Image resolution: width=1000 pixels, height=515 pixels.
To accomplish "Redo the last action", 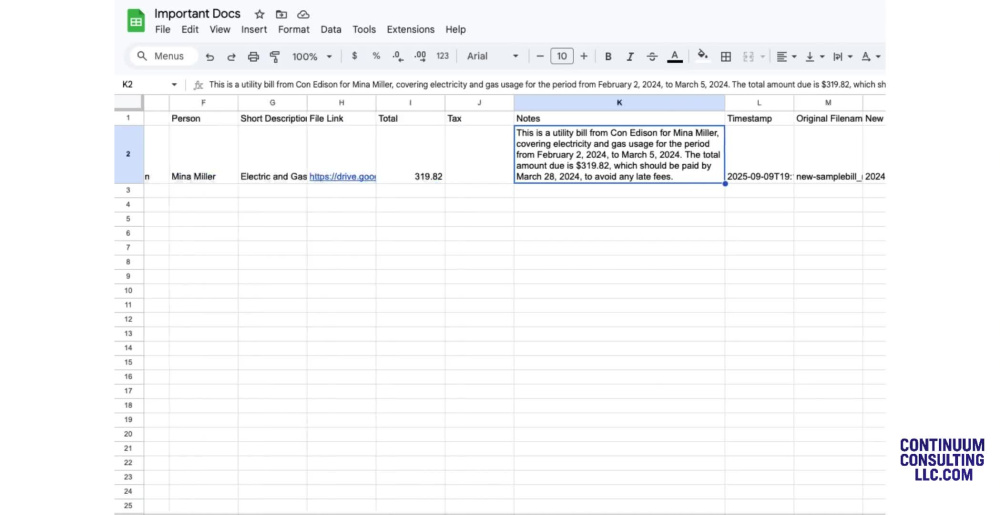I will click(232, 57).
